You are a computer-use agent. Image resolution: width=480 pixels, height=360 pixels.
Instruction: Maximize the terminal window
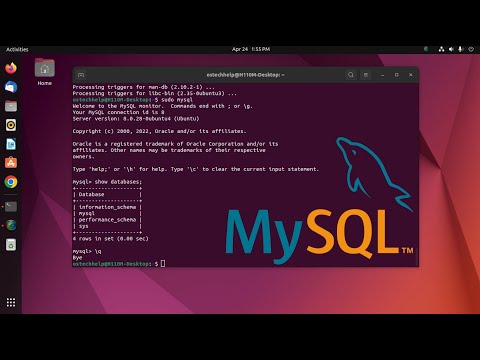[x=397, y=75]
